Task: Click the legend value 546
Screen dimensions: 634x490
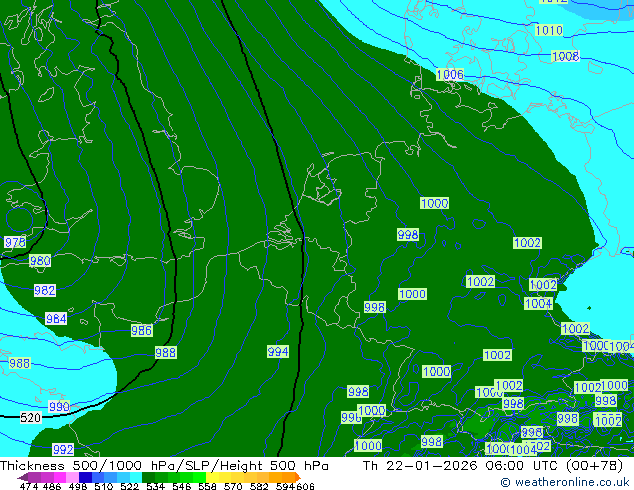Action: (x=182, y=486)
